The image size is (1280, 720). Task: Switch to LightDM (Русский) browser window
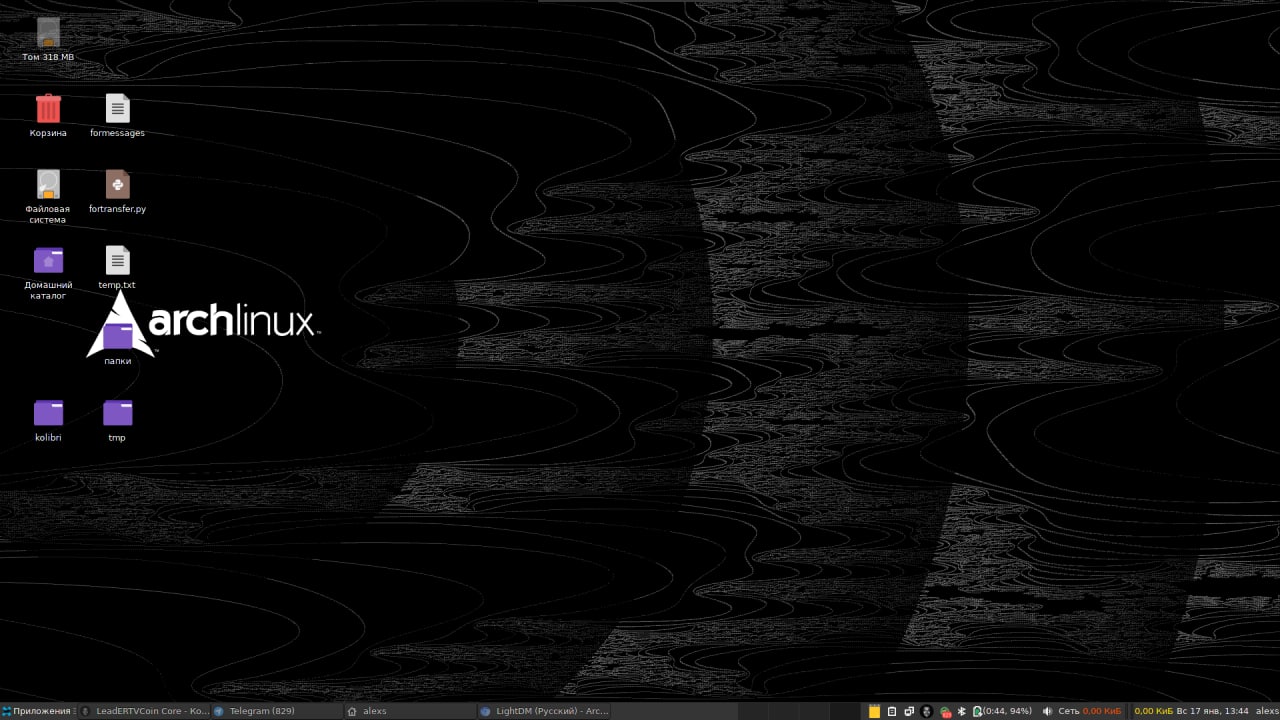point(543,711)
